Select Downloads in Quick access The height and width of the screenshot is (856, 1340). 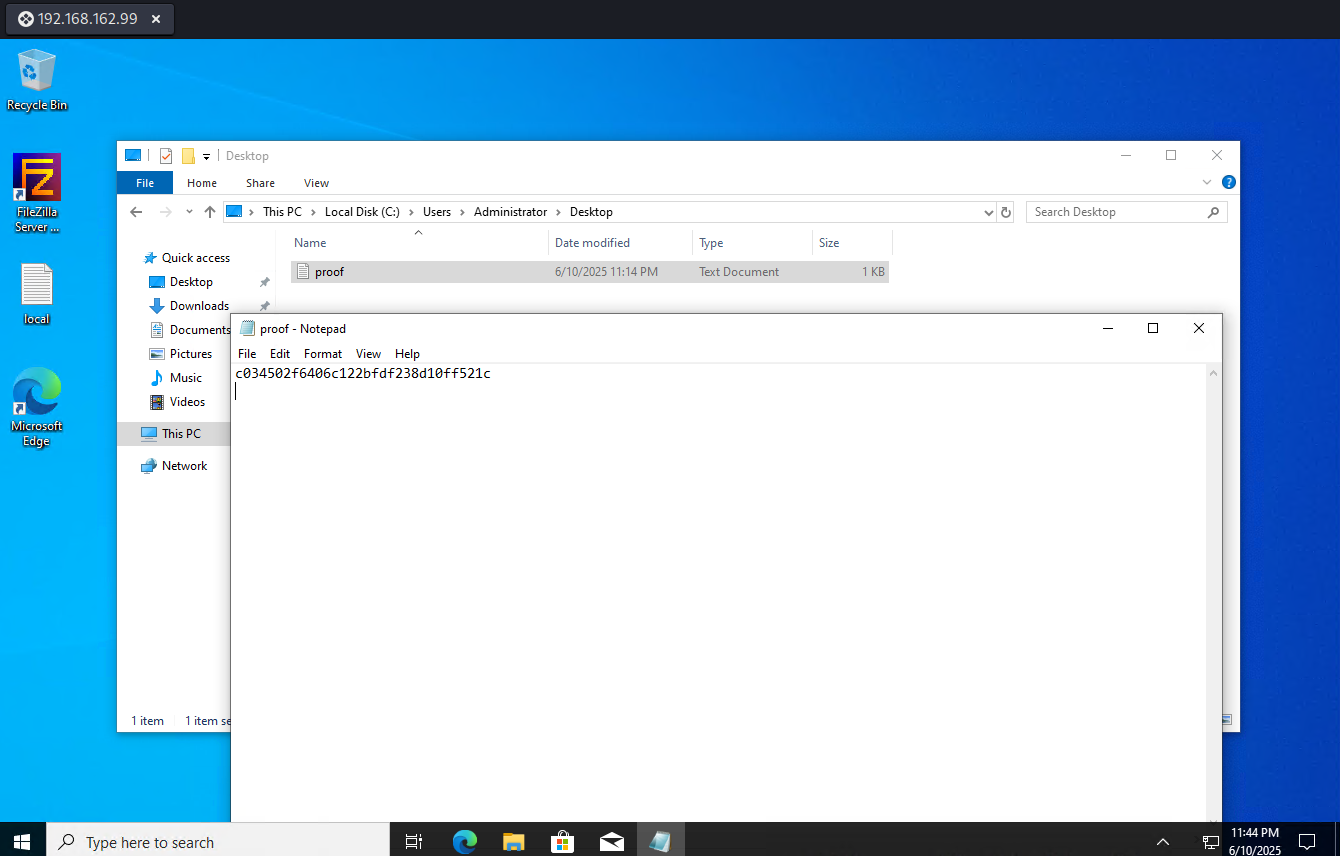199,306
